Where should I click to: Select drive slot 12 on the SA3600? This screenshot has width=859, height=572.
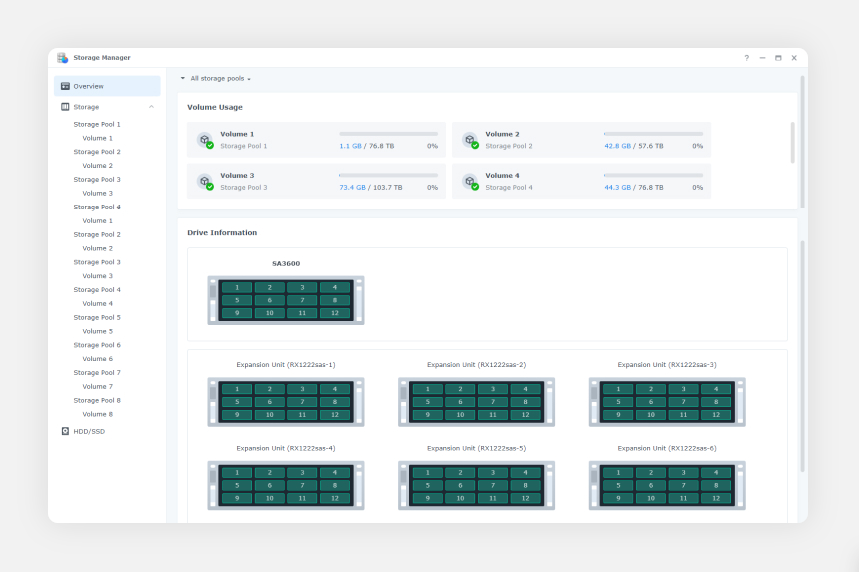click(335, 313)
